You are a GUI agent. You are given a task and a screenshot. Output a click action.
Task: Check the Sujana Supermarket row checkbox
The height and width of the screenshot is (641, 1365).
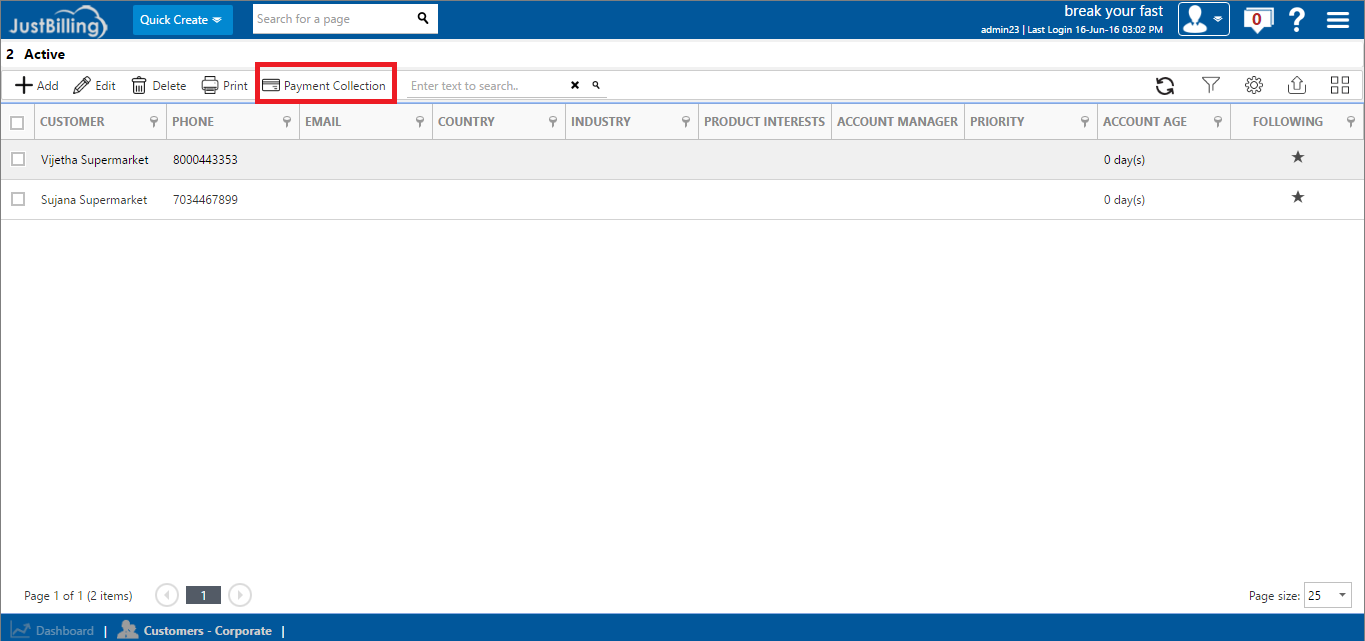tap(17, 199)
